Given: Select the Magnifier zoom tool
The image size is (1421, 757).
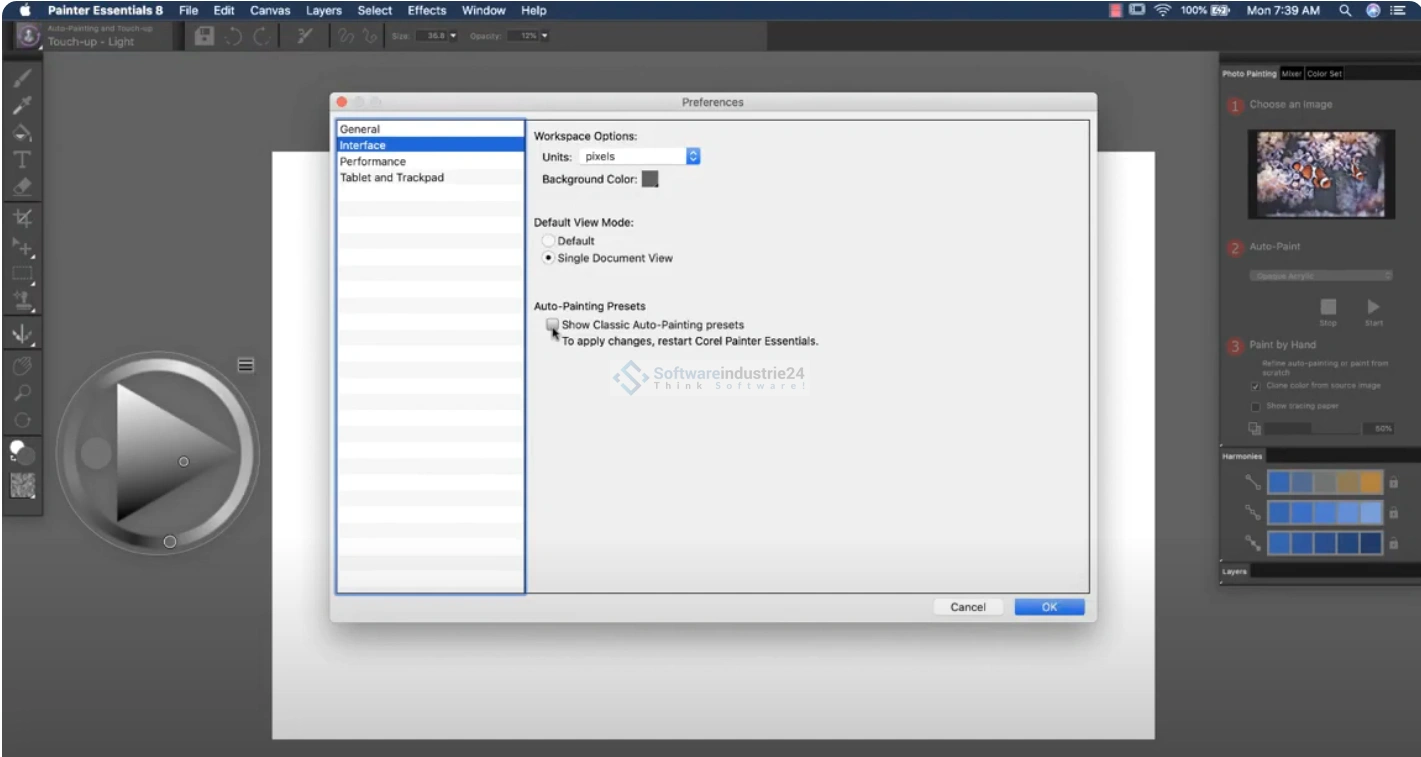Looking at the screenshot, I should pos(22,393).
